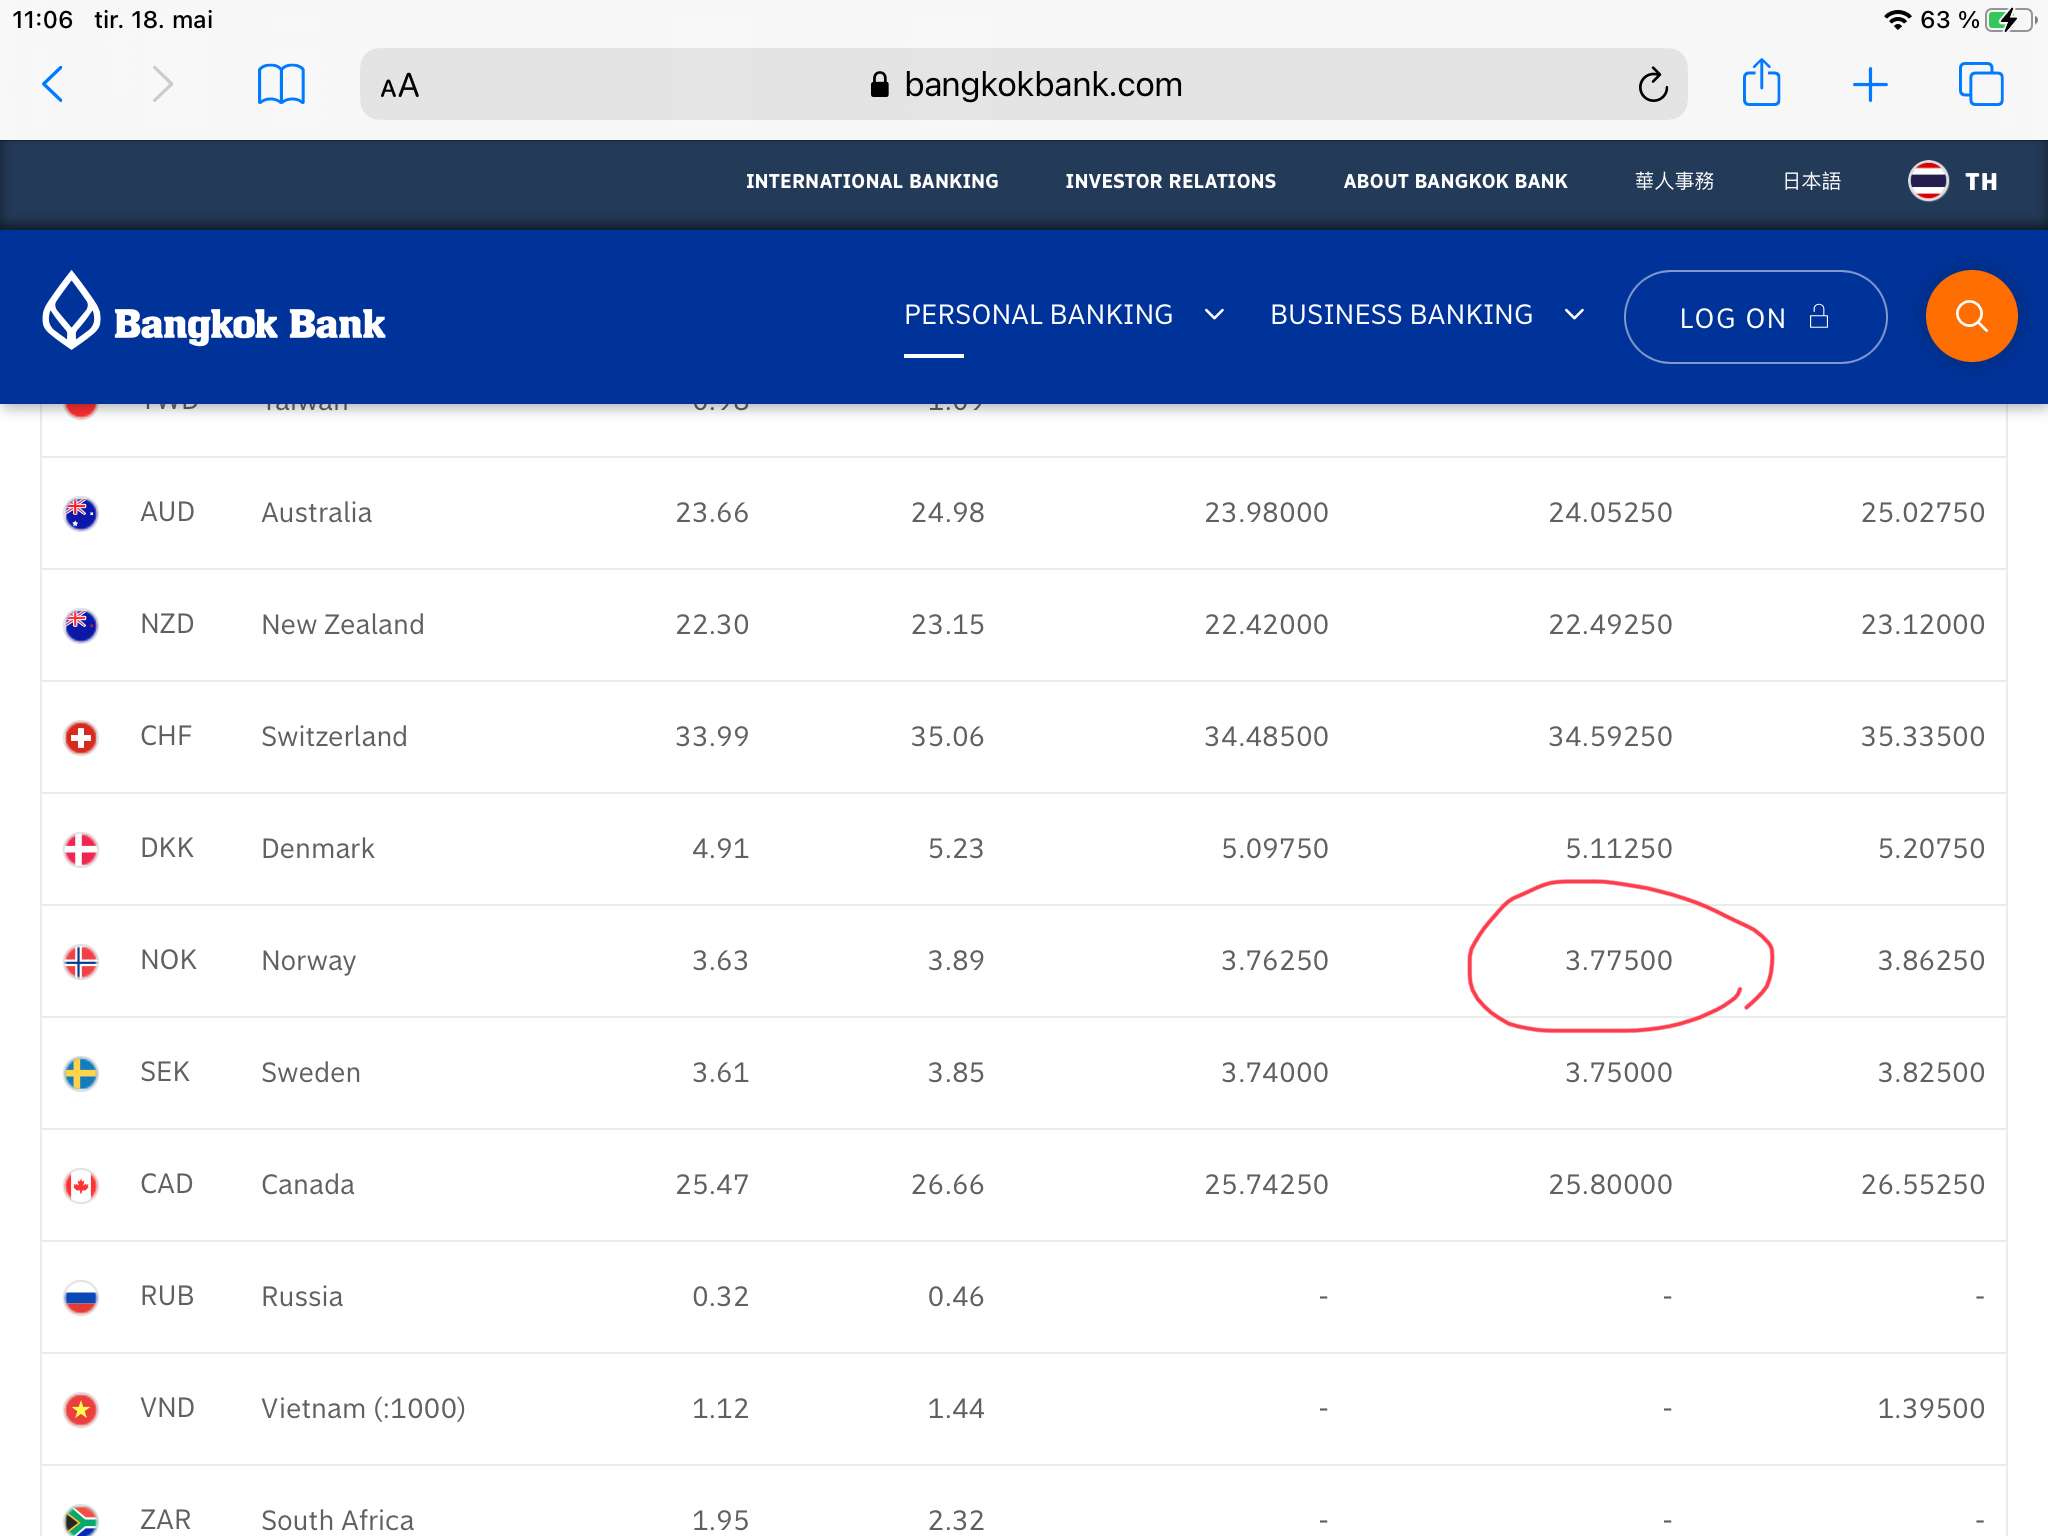Open the 日本語 language link

pos(1811,181)
